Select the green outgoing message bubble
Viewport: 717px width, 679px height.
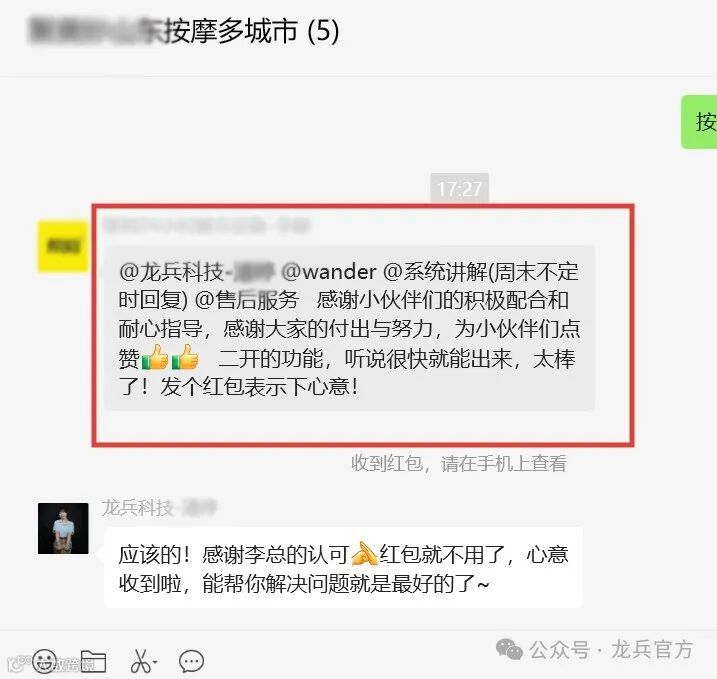point(699,122)
